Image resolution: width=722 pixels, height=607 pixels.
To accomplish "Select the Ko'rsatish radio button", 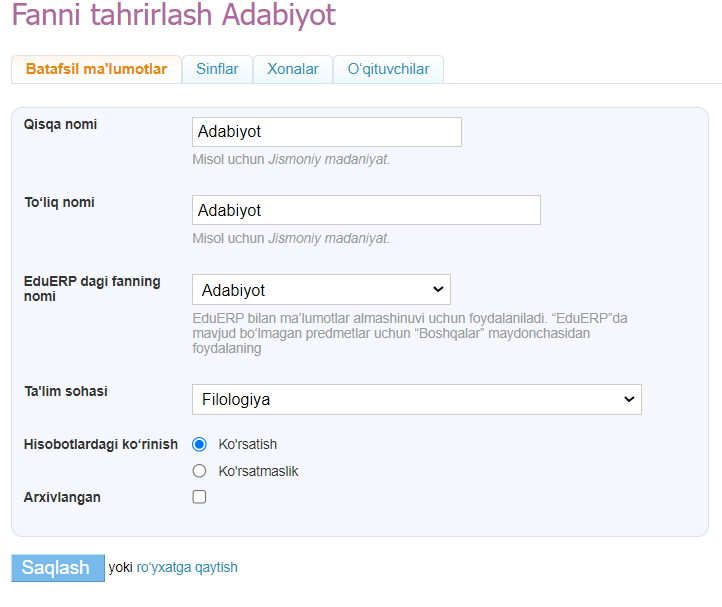I will [199, 444].
